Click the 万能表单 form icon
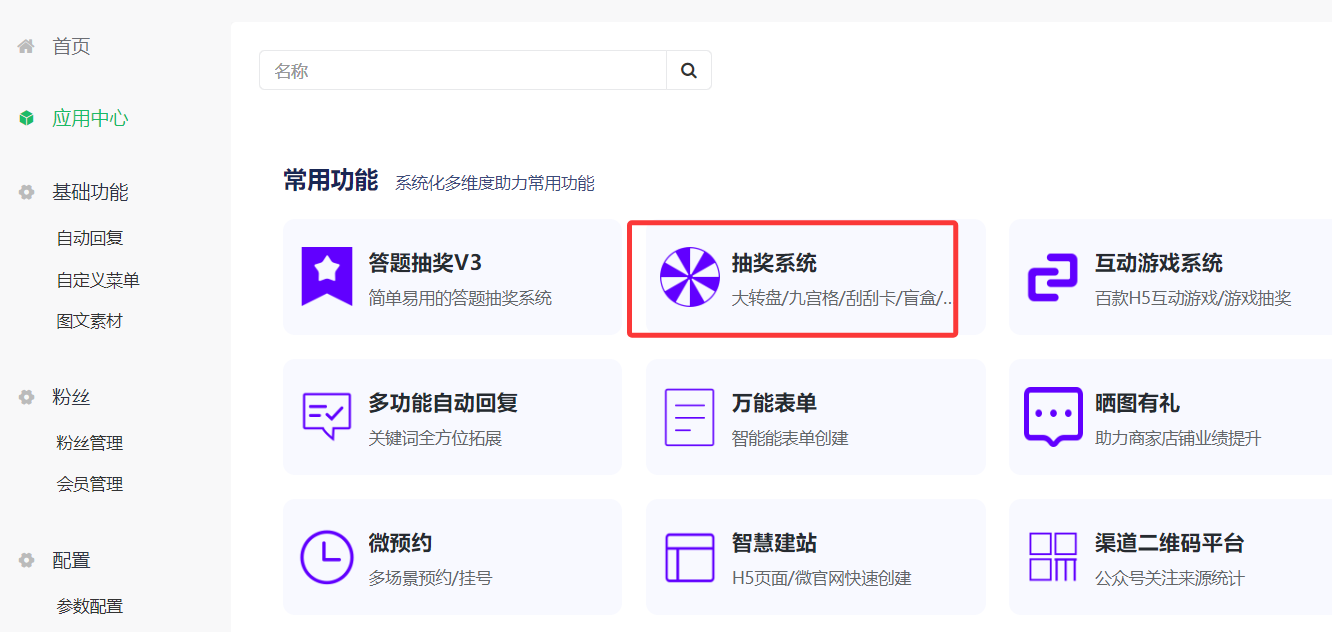Image resolution: width=1332 pixels, height=632 pixels. (x=688, y=416)
